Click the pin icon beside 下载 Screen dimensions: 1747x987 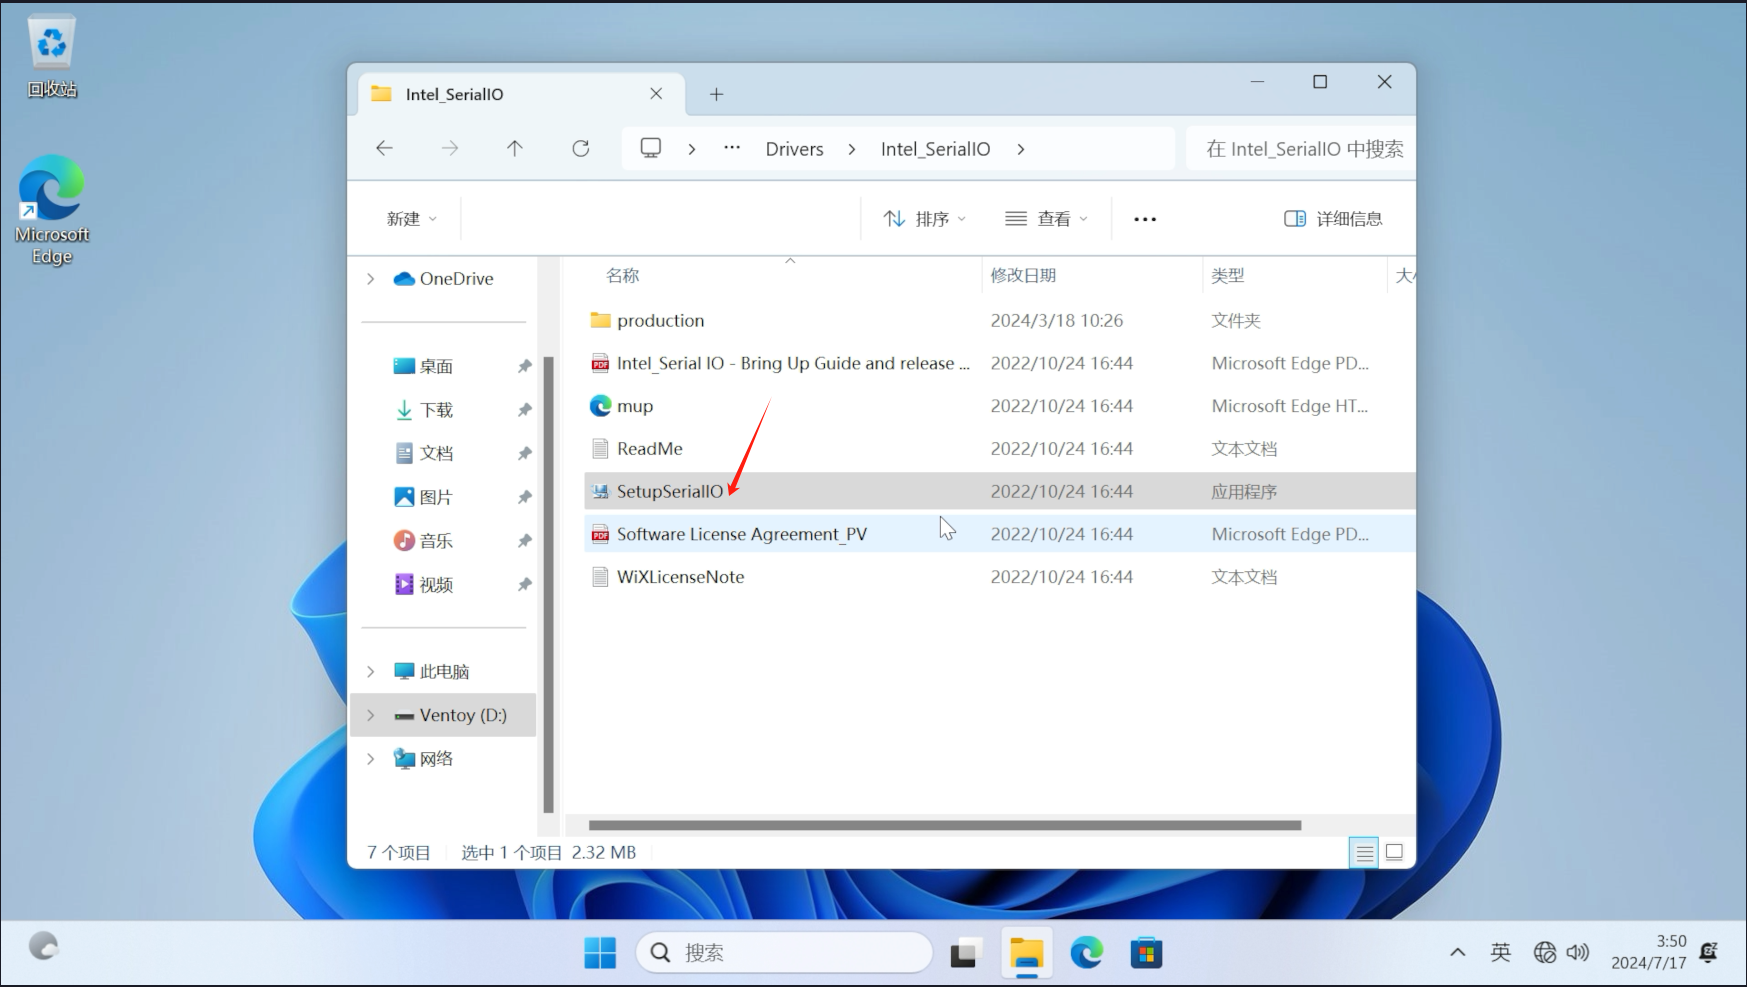(524, 410)
